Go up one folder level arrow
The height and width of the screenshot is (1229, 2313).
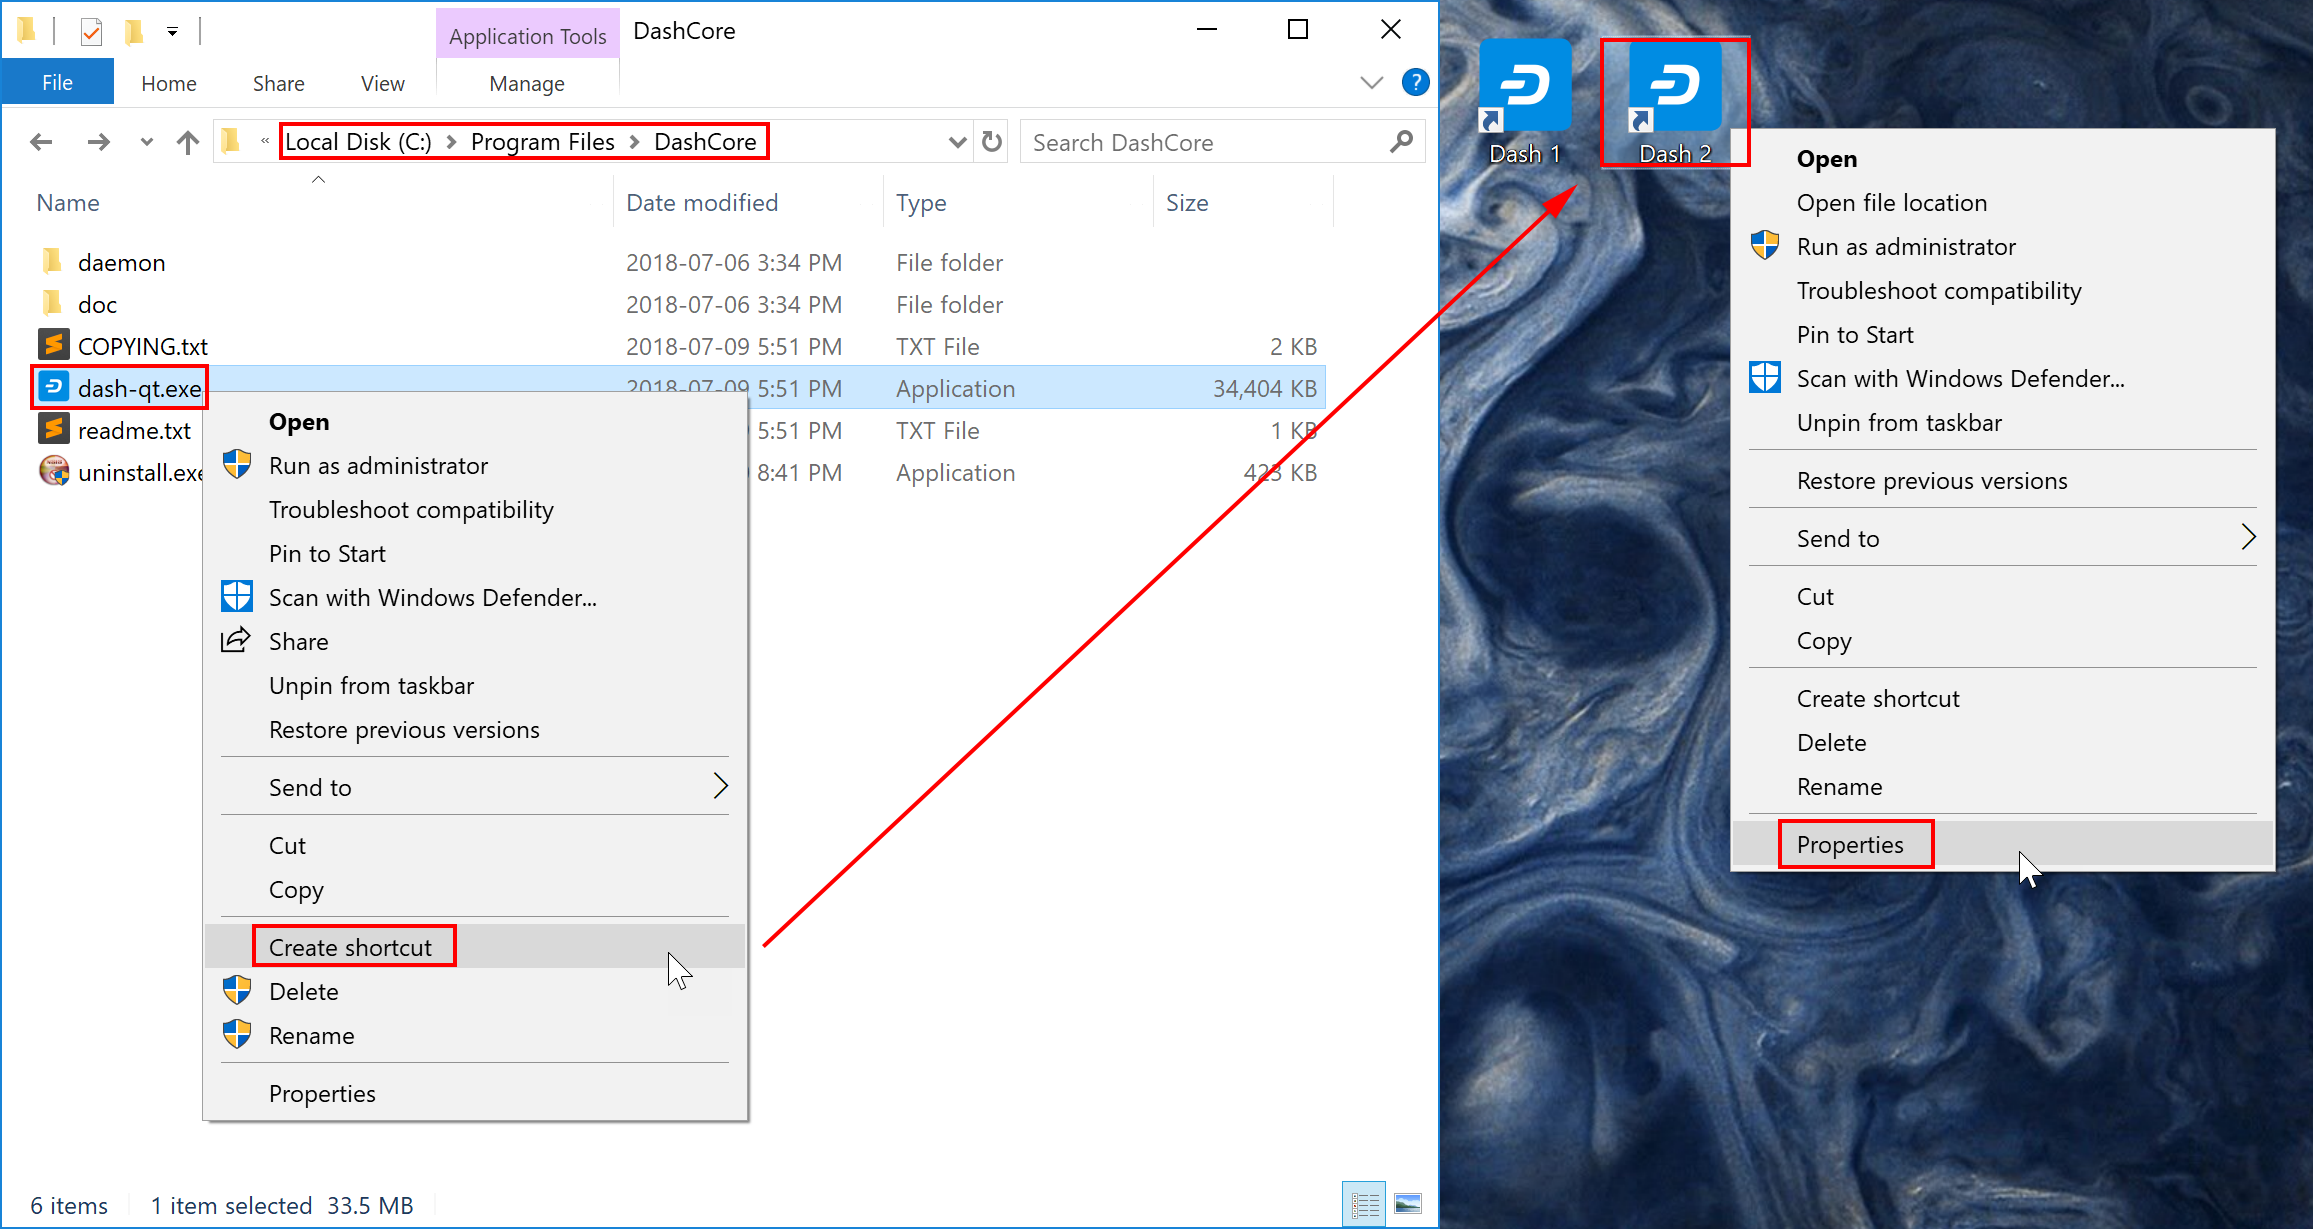point(188,143)
